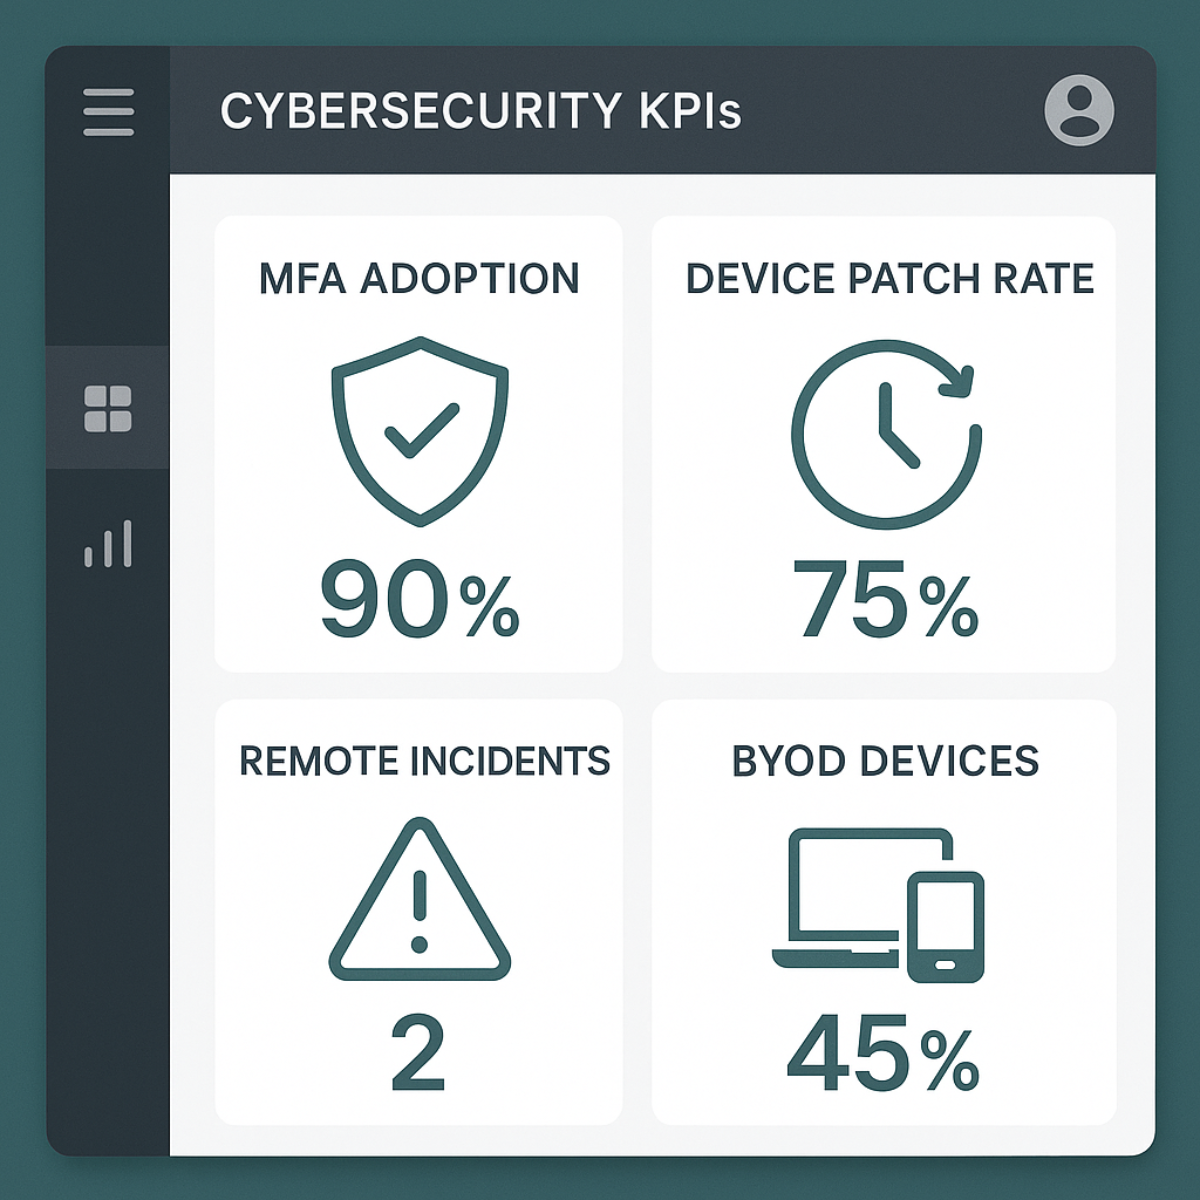1200x1200 pixels.
Task: Click the warning triangle incidents icon
Action: pyautogui.click(x=420, y=900)
